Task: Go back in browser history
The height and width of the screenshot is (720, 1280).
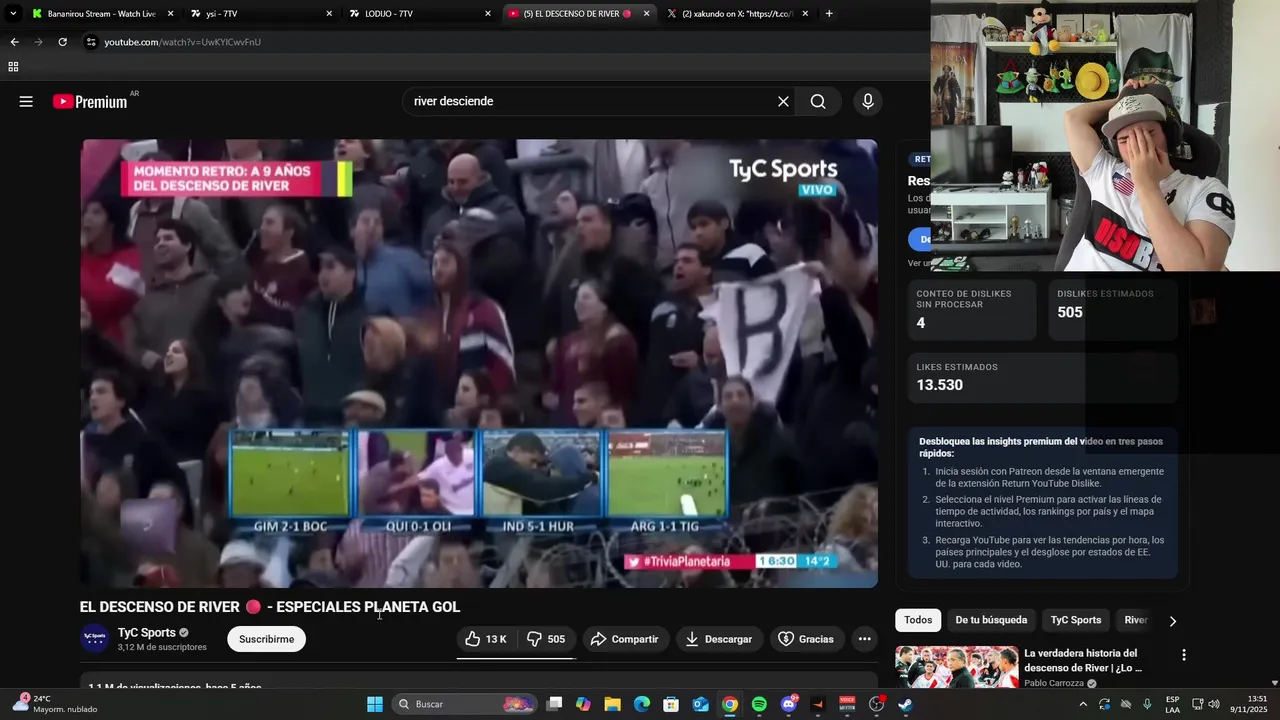Action: click(x=14, y=42)
